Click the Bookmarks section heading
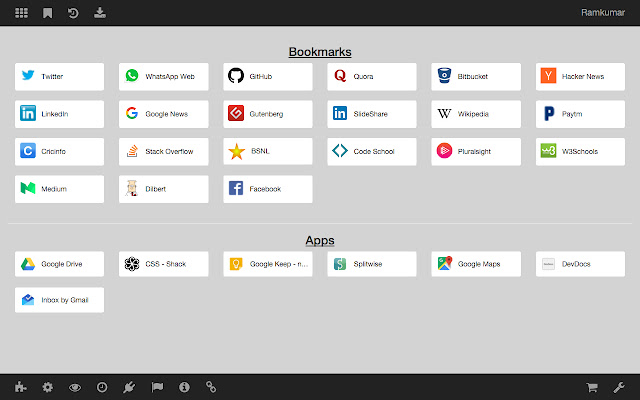 [x=320, y=52]
